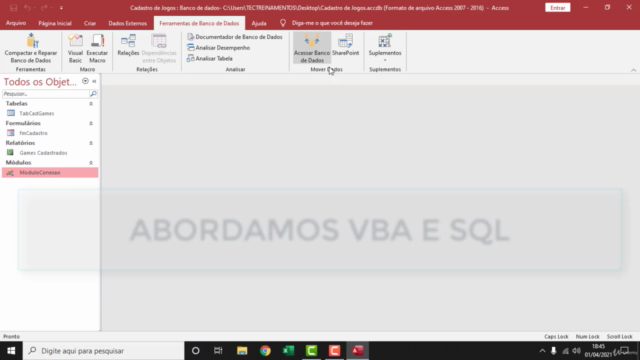The width and height of the screenshot is (640, 360).
Task: Click the Pesquisar search field
Action: (45, 94)
